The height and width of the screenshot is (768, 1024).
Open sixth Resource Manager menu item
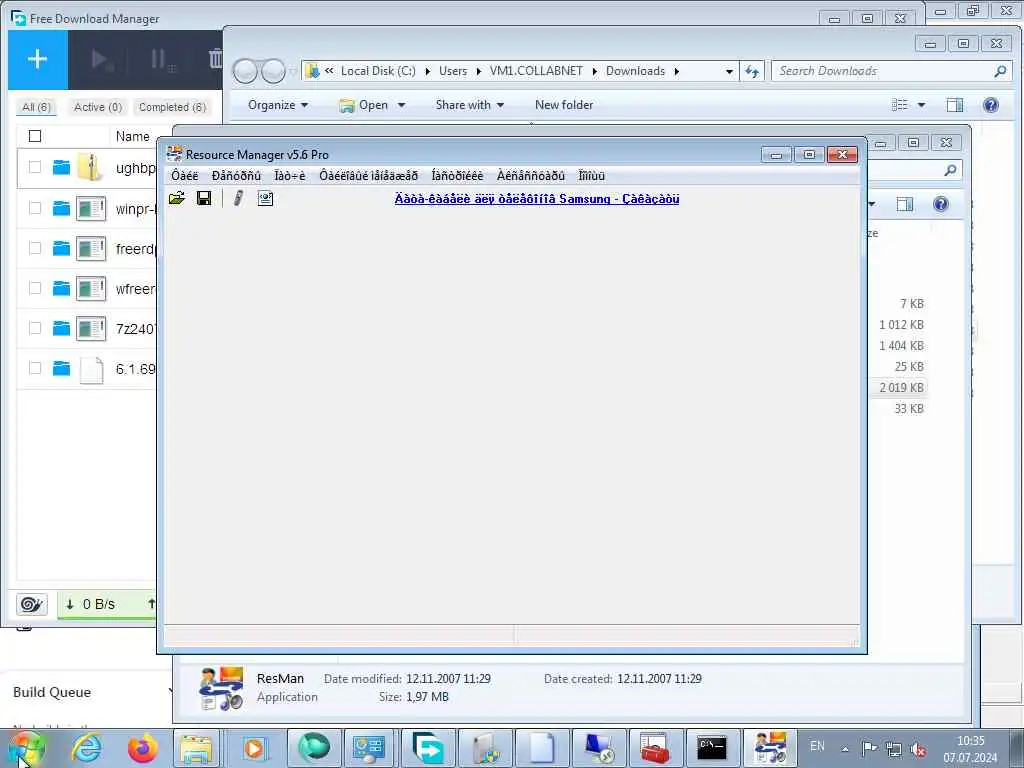pos(530,176)
